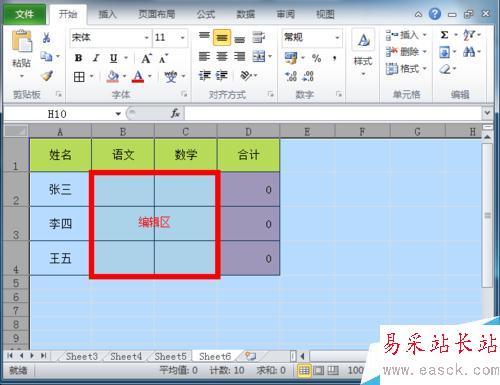
Task: Decrease indent
Action: [x=204, y=76]
